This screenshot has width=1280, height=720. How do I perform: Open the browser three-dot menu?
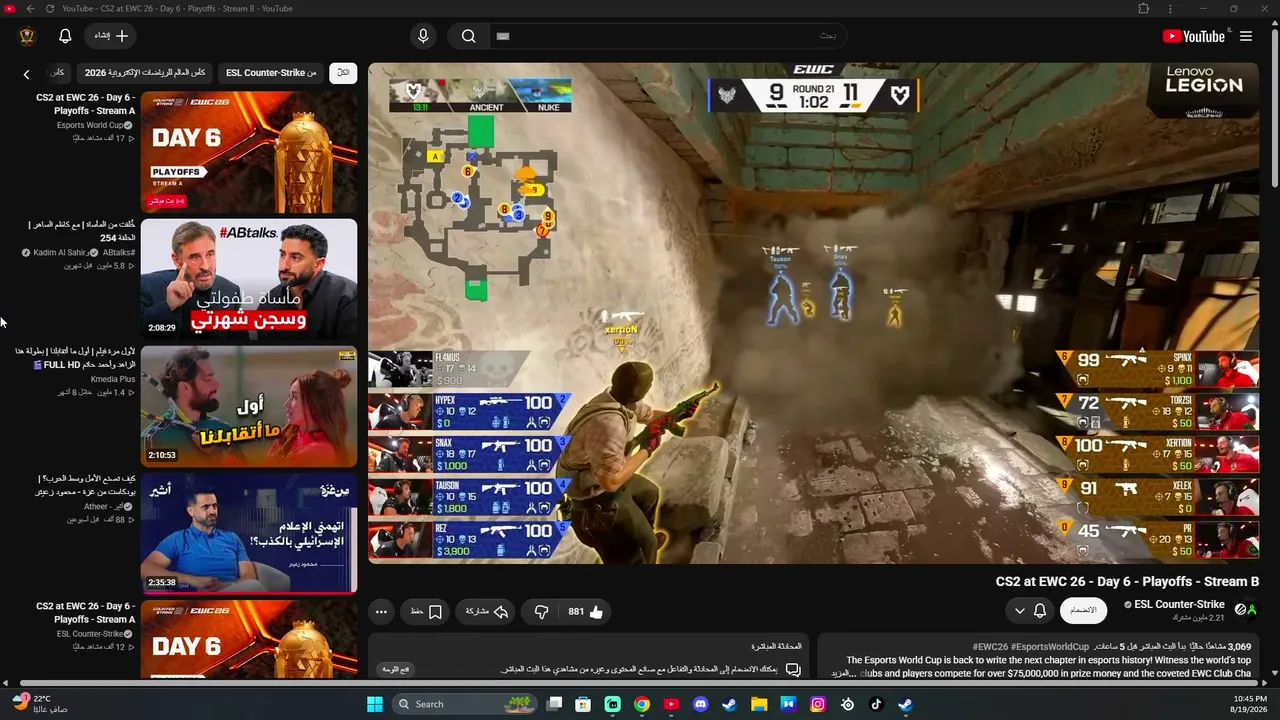pyautogui.click(x=1170, y=9)
